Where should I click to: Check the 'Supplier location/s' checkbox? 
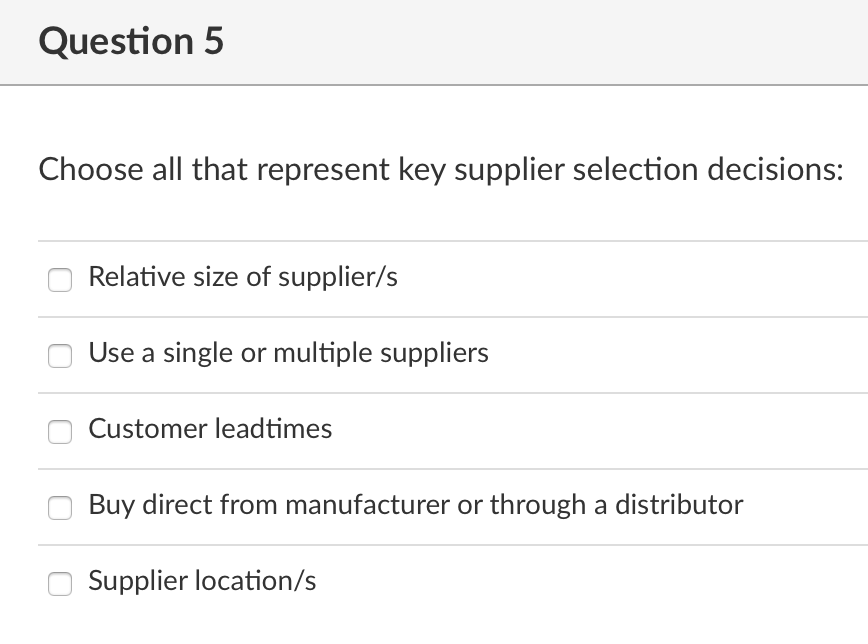[x=60, y=584]
